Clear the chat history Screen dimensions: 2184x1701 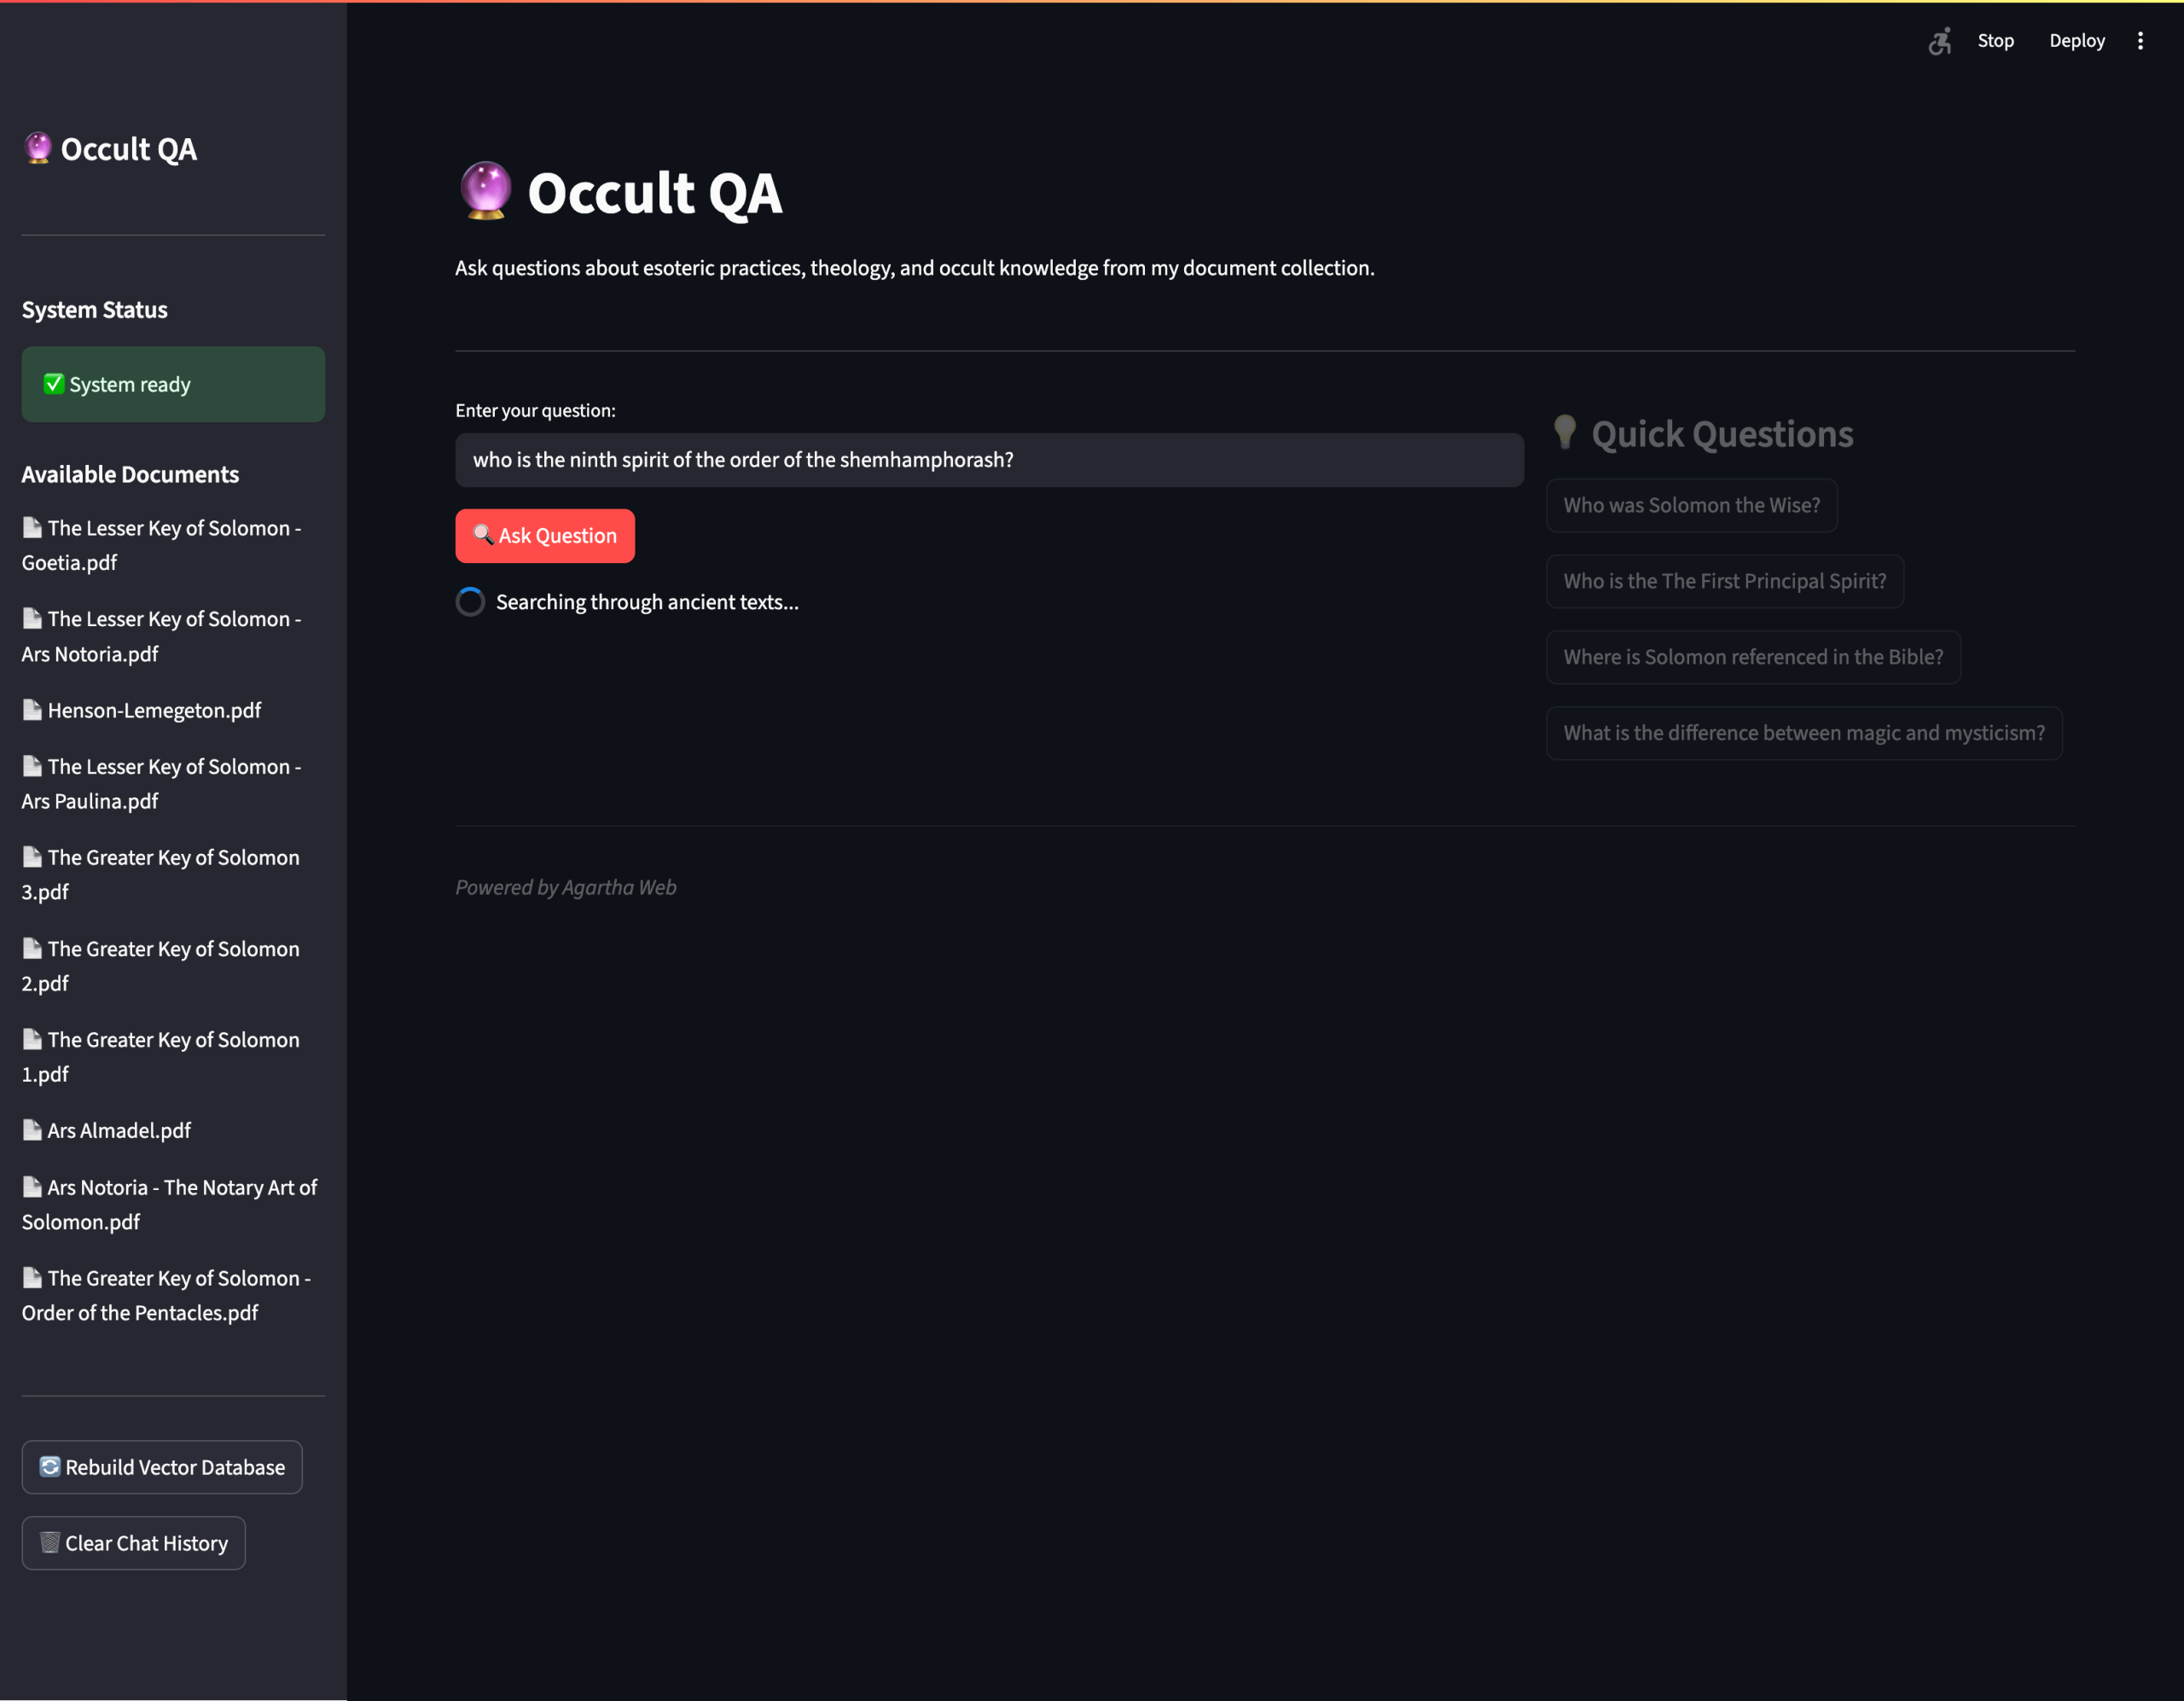pos(134,1543)
